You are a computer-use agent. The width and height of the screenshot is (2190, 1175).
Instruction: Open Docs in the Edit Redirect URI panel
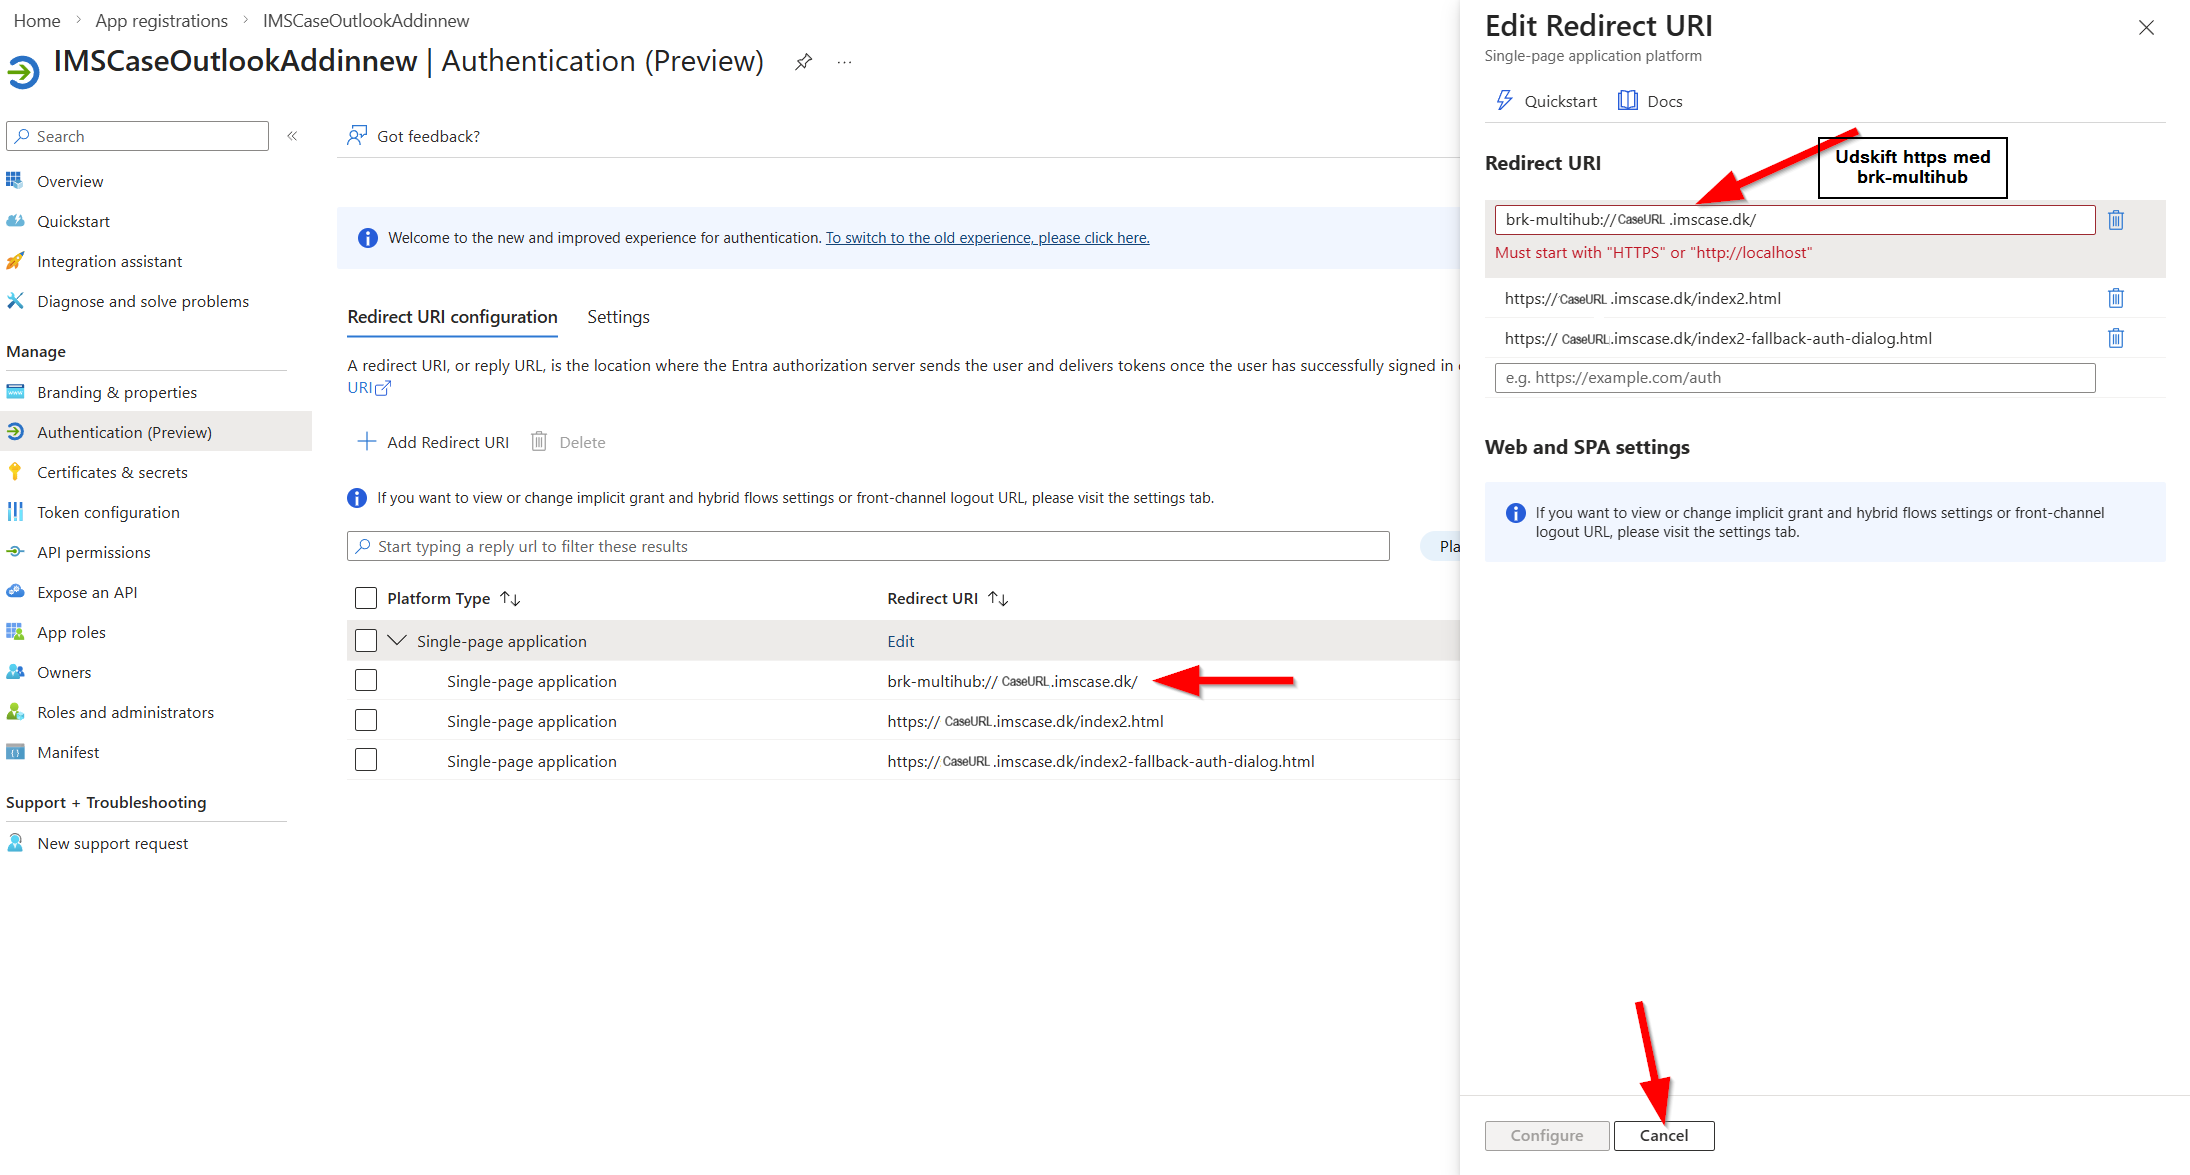pyautogui.click(x=1650, y=101)
